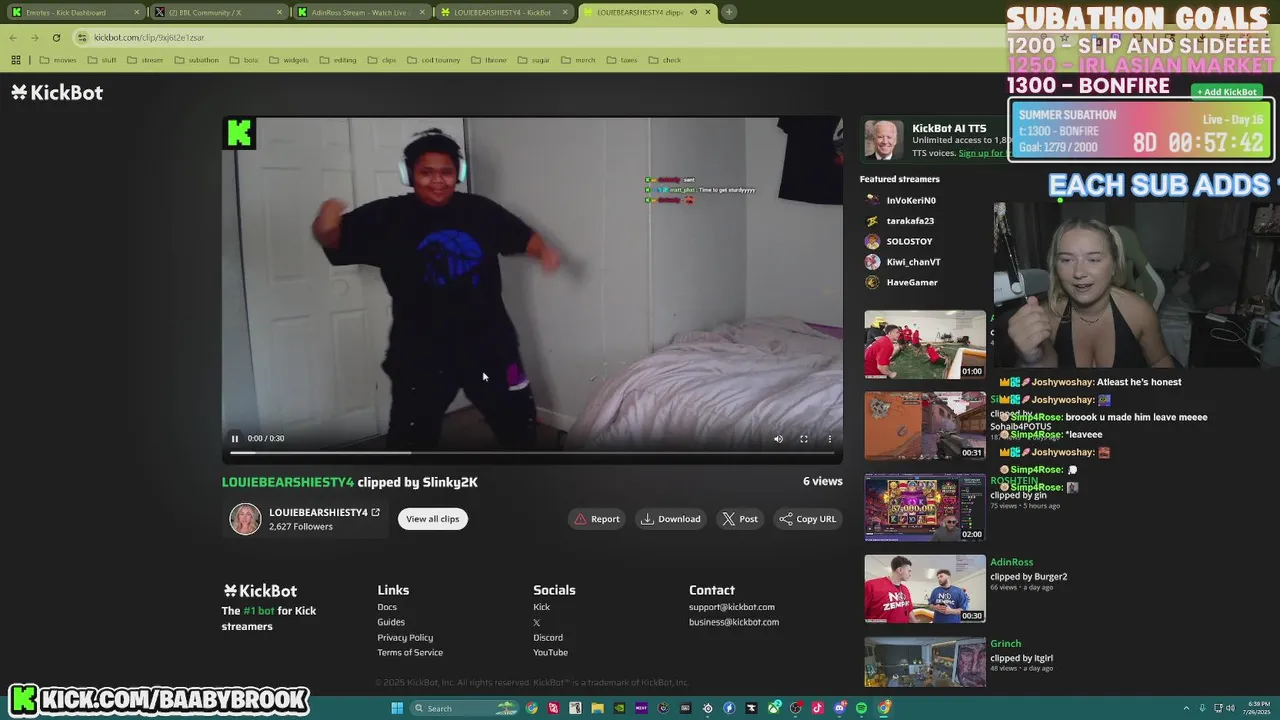
Task: Click the support@kickbot.com email link
Action: point(731,607)
